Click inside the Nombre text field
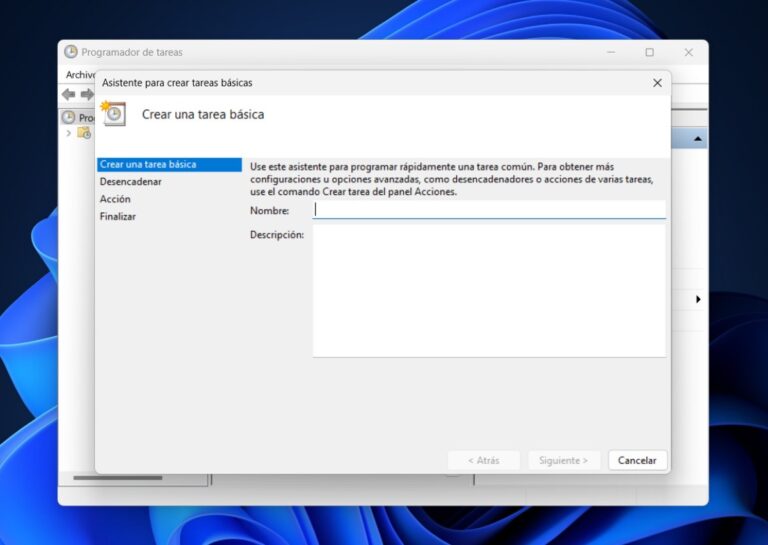This screenshot has width=768, height=545. click(x=488, y=210)
